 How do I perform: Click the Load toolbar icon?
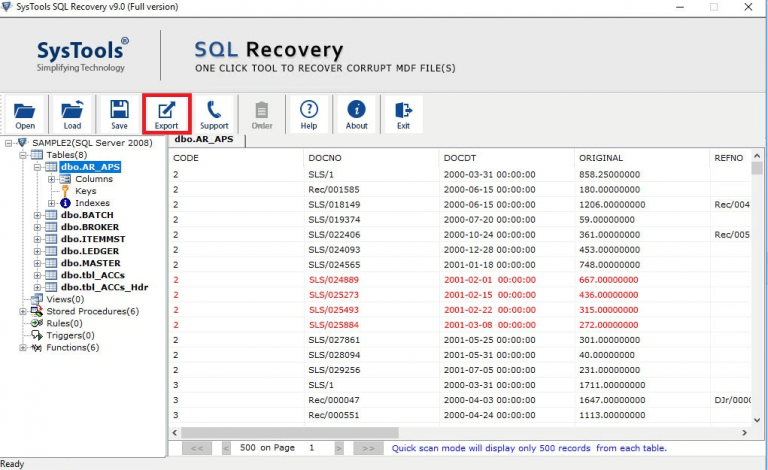[x=72, y=109]
